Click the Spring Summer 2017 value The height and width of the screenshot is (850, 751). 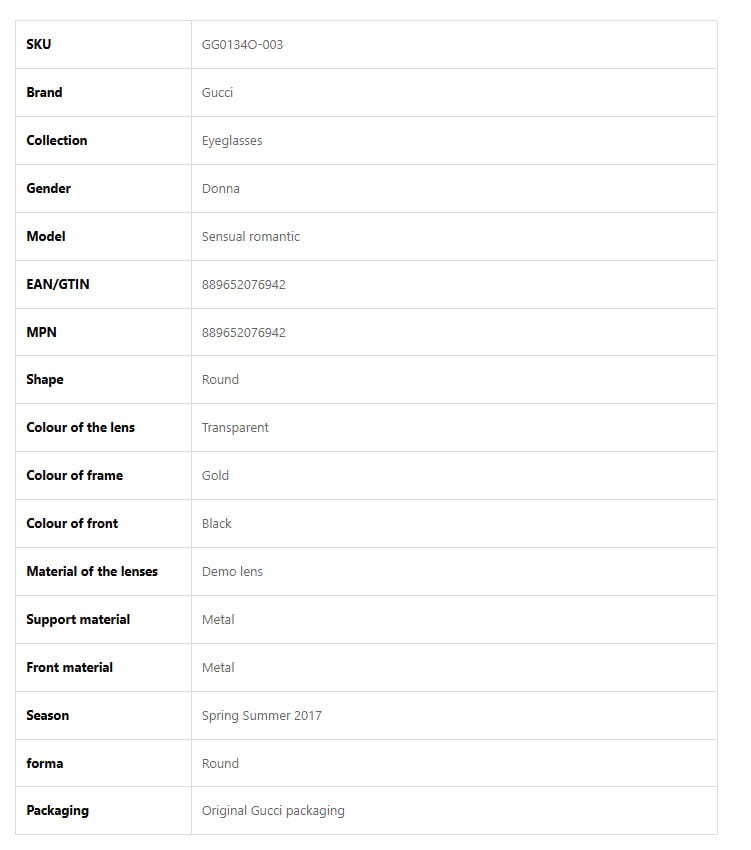(x=261, y=716)
